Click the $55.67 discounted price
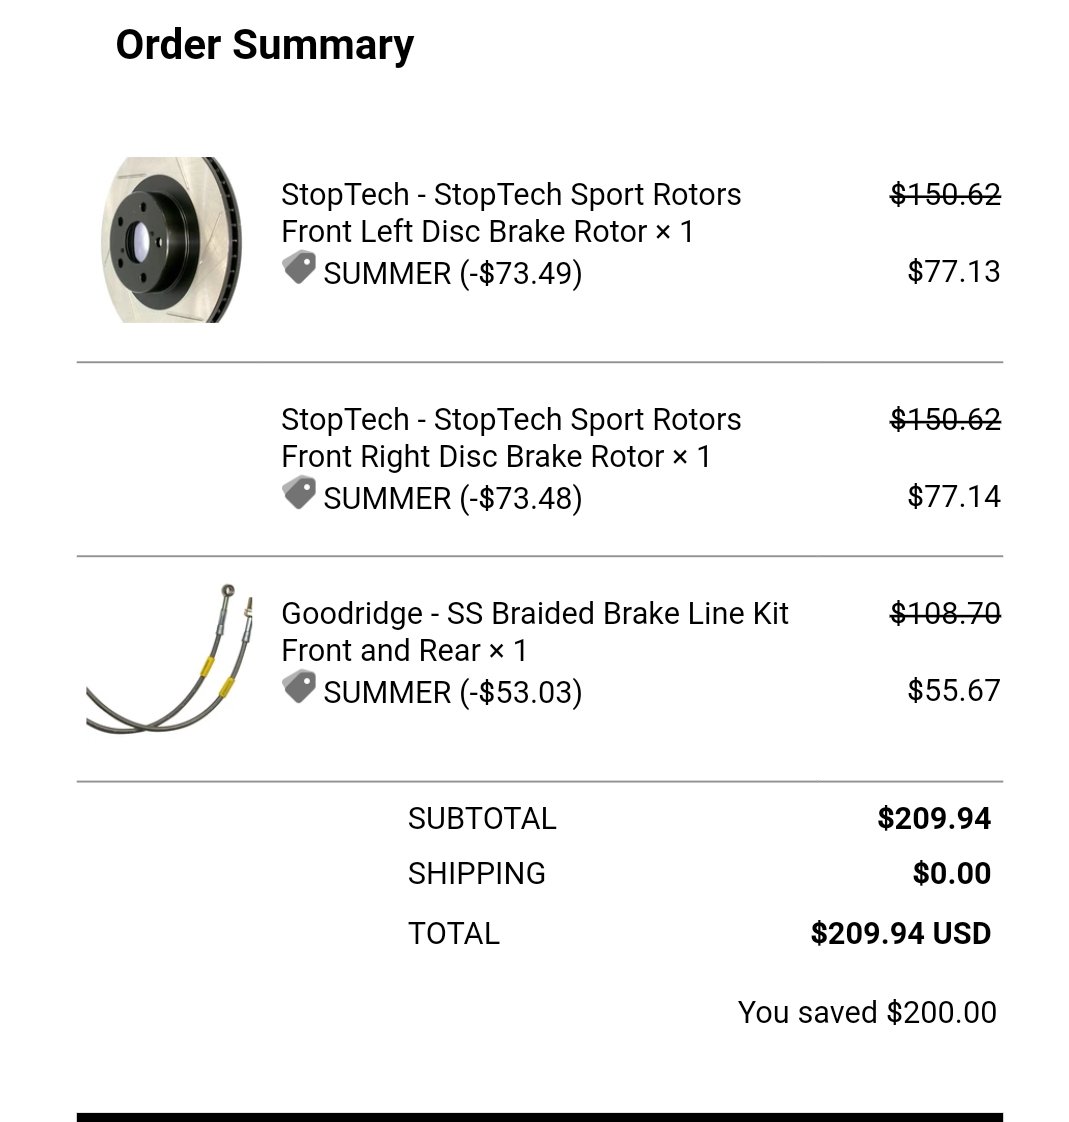1069x1122 pixels. point(953,690)
